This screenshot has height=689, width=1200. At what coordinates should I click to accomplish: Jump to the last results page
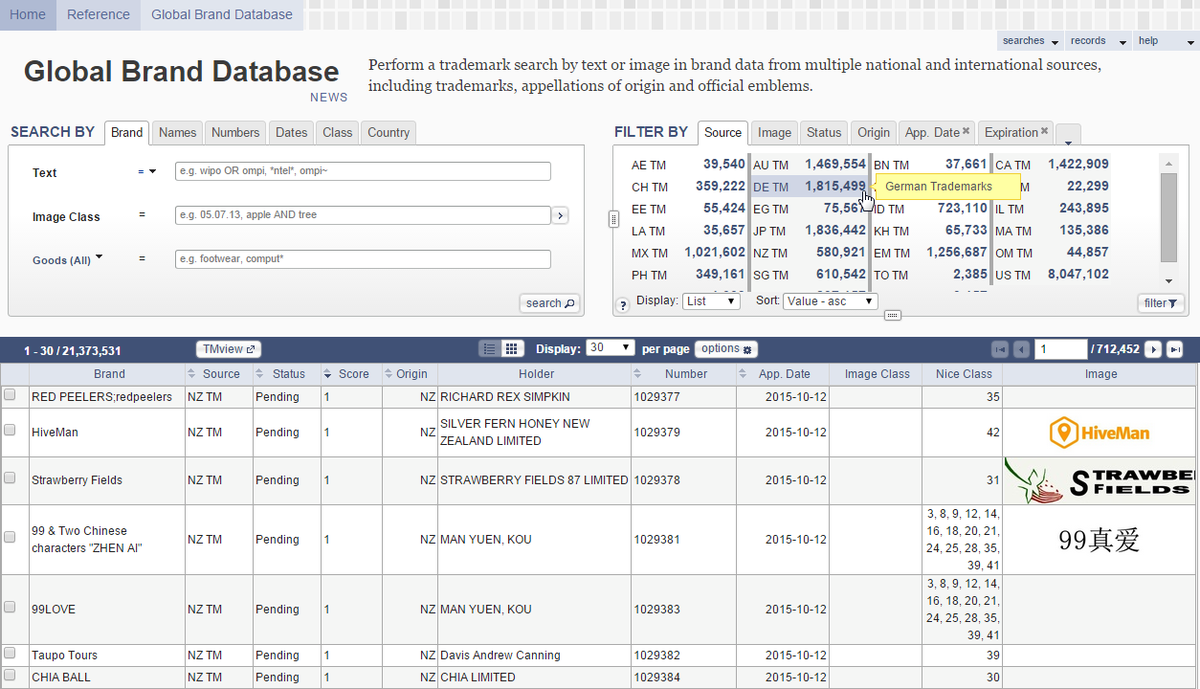click(1175, 349)
